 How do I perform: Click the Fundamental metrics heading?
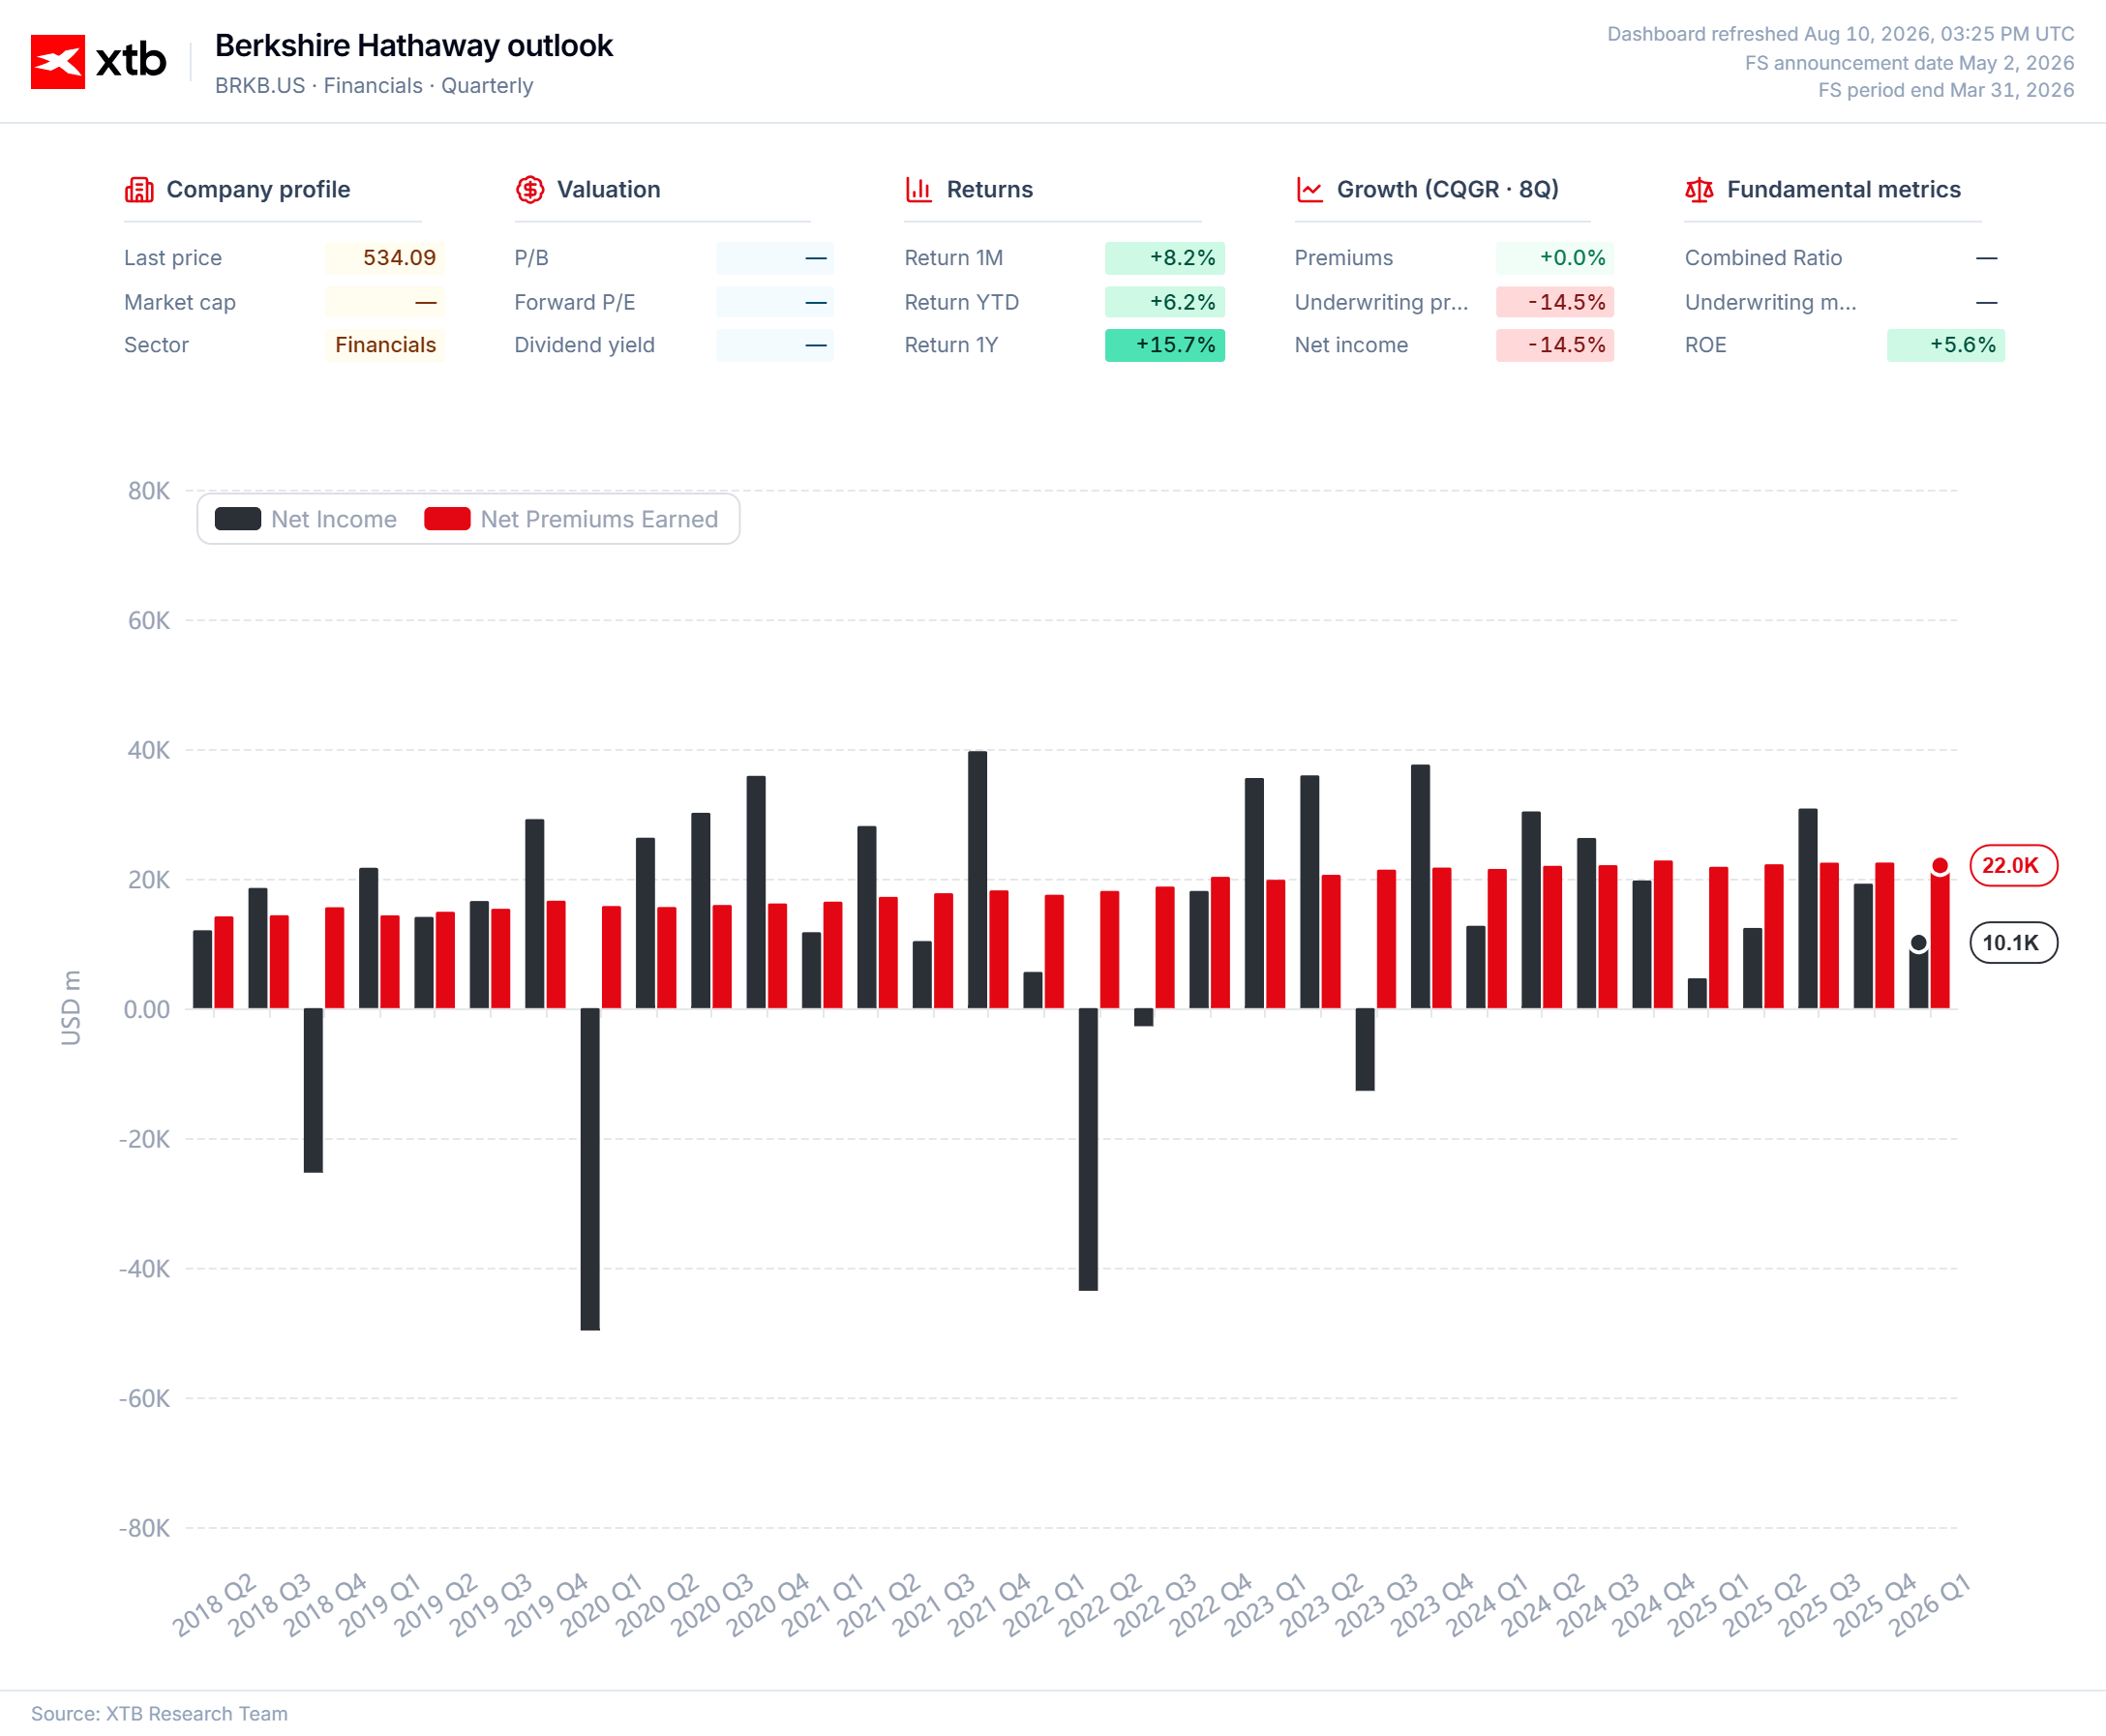pos(1844,190)
